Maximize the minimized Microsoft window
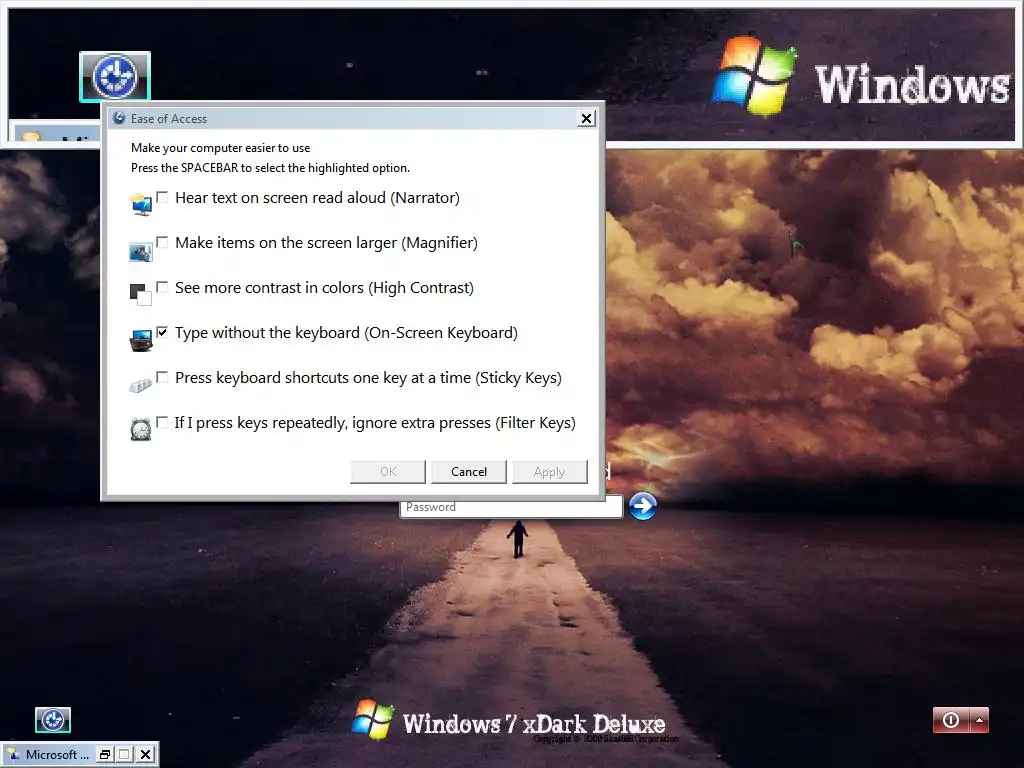The height and width of the screenshot is (768, 1024). tap(125, 755)
